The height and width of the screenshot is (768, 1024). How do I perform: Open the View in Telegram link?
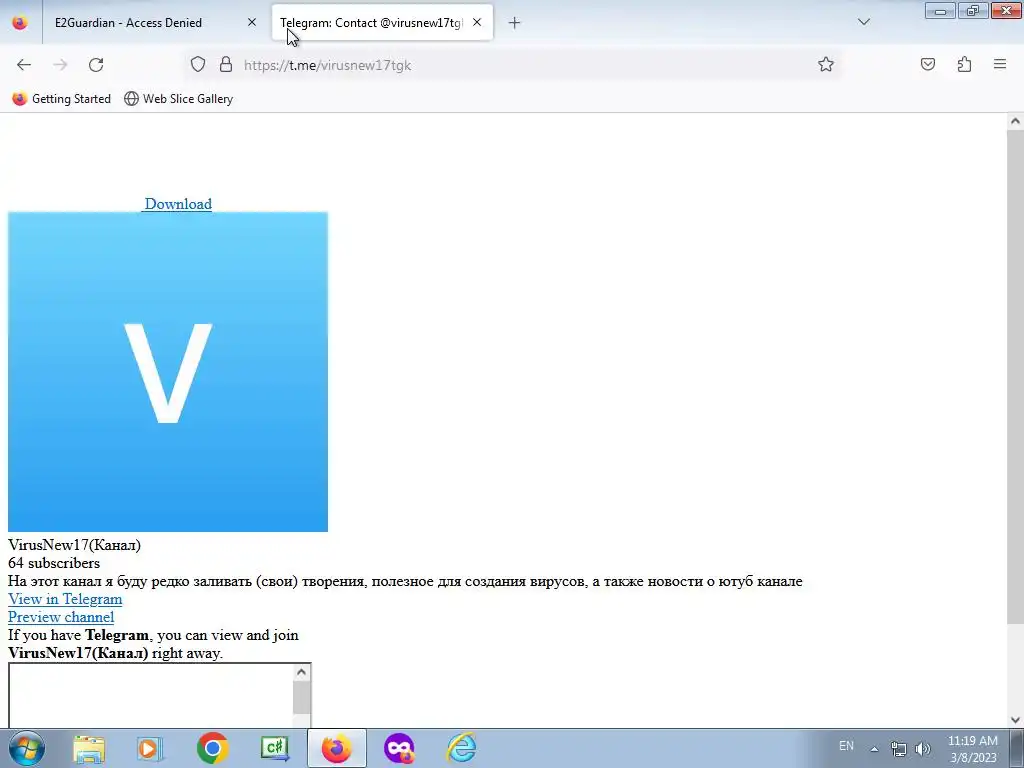click(x=65, y=599)
